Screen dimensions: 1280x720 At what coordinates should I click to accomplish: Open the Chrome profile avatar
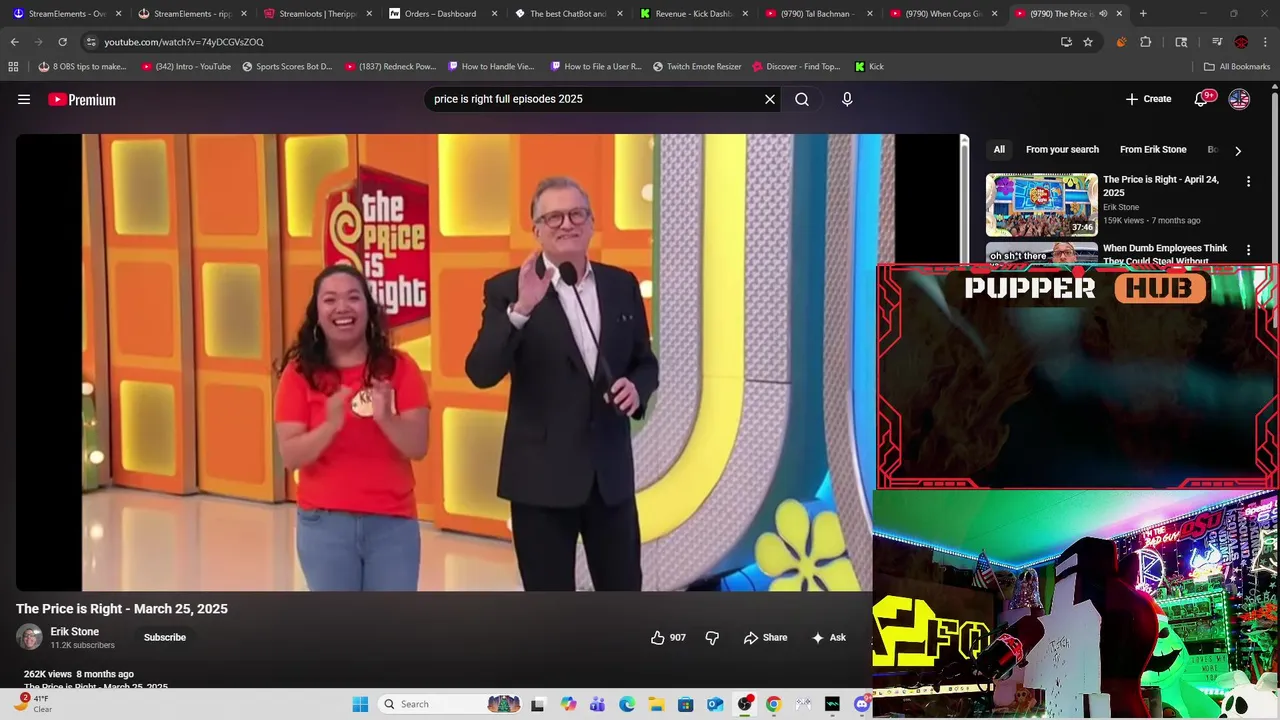(x=1241, y=42)
